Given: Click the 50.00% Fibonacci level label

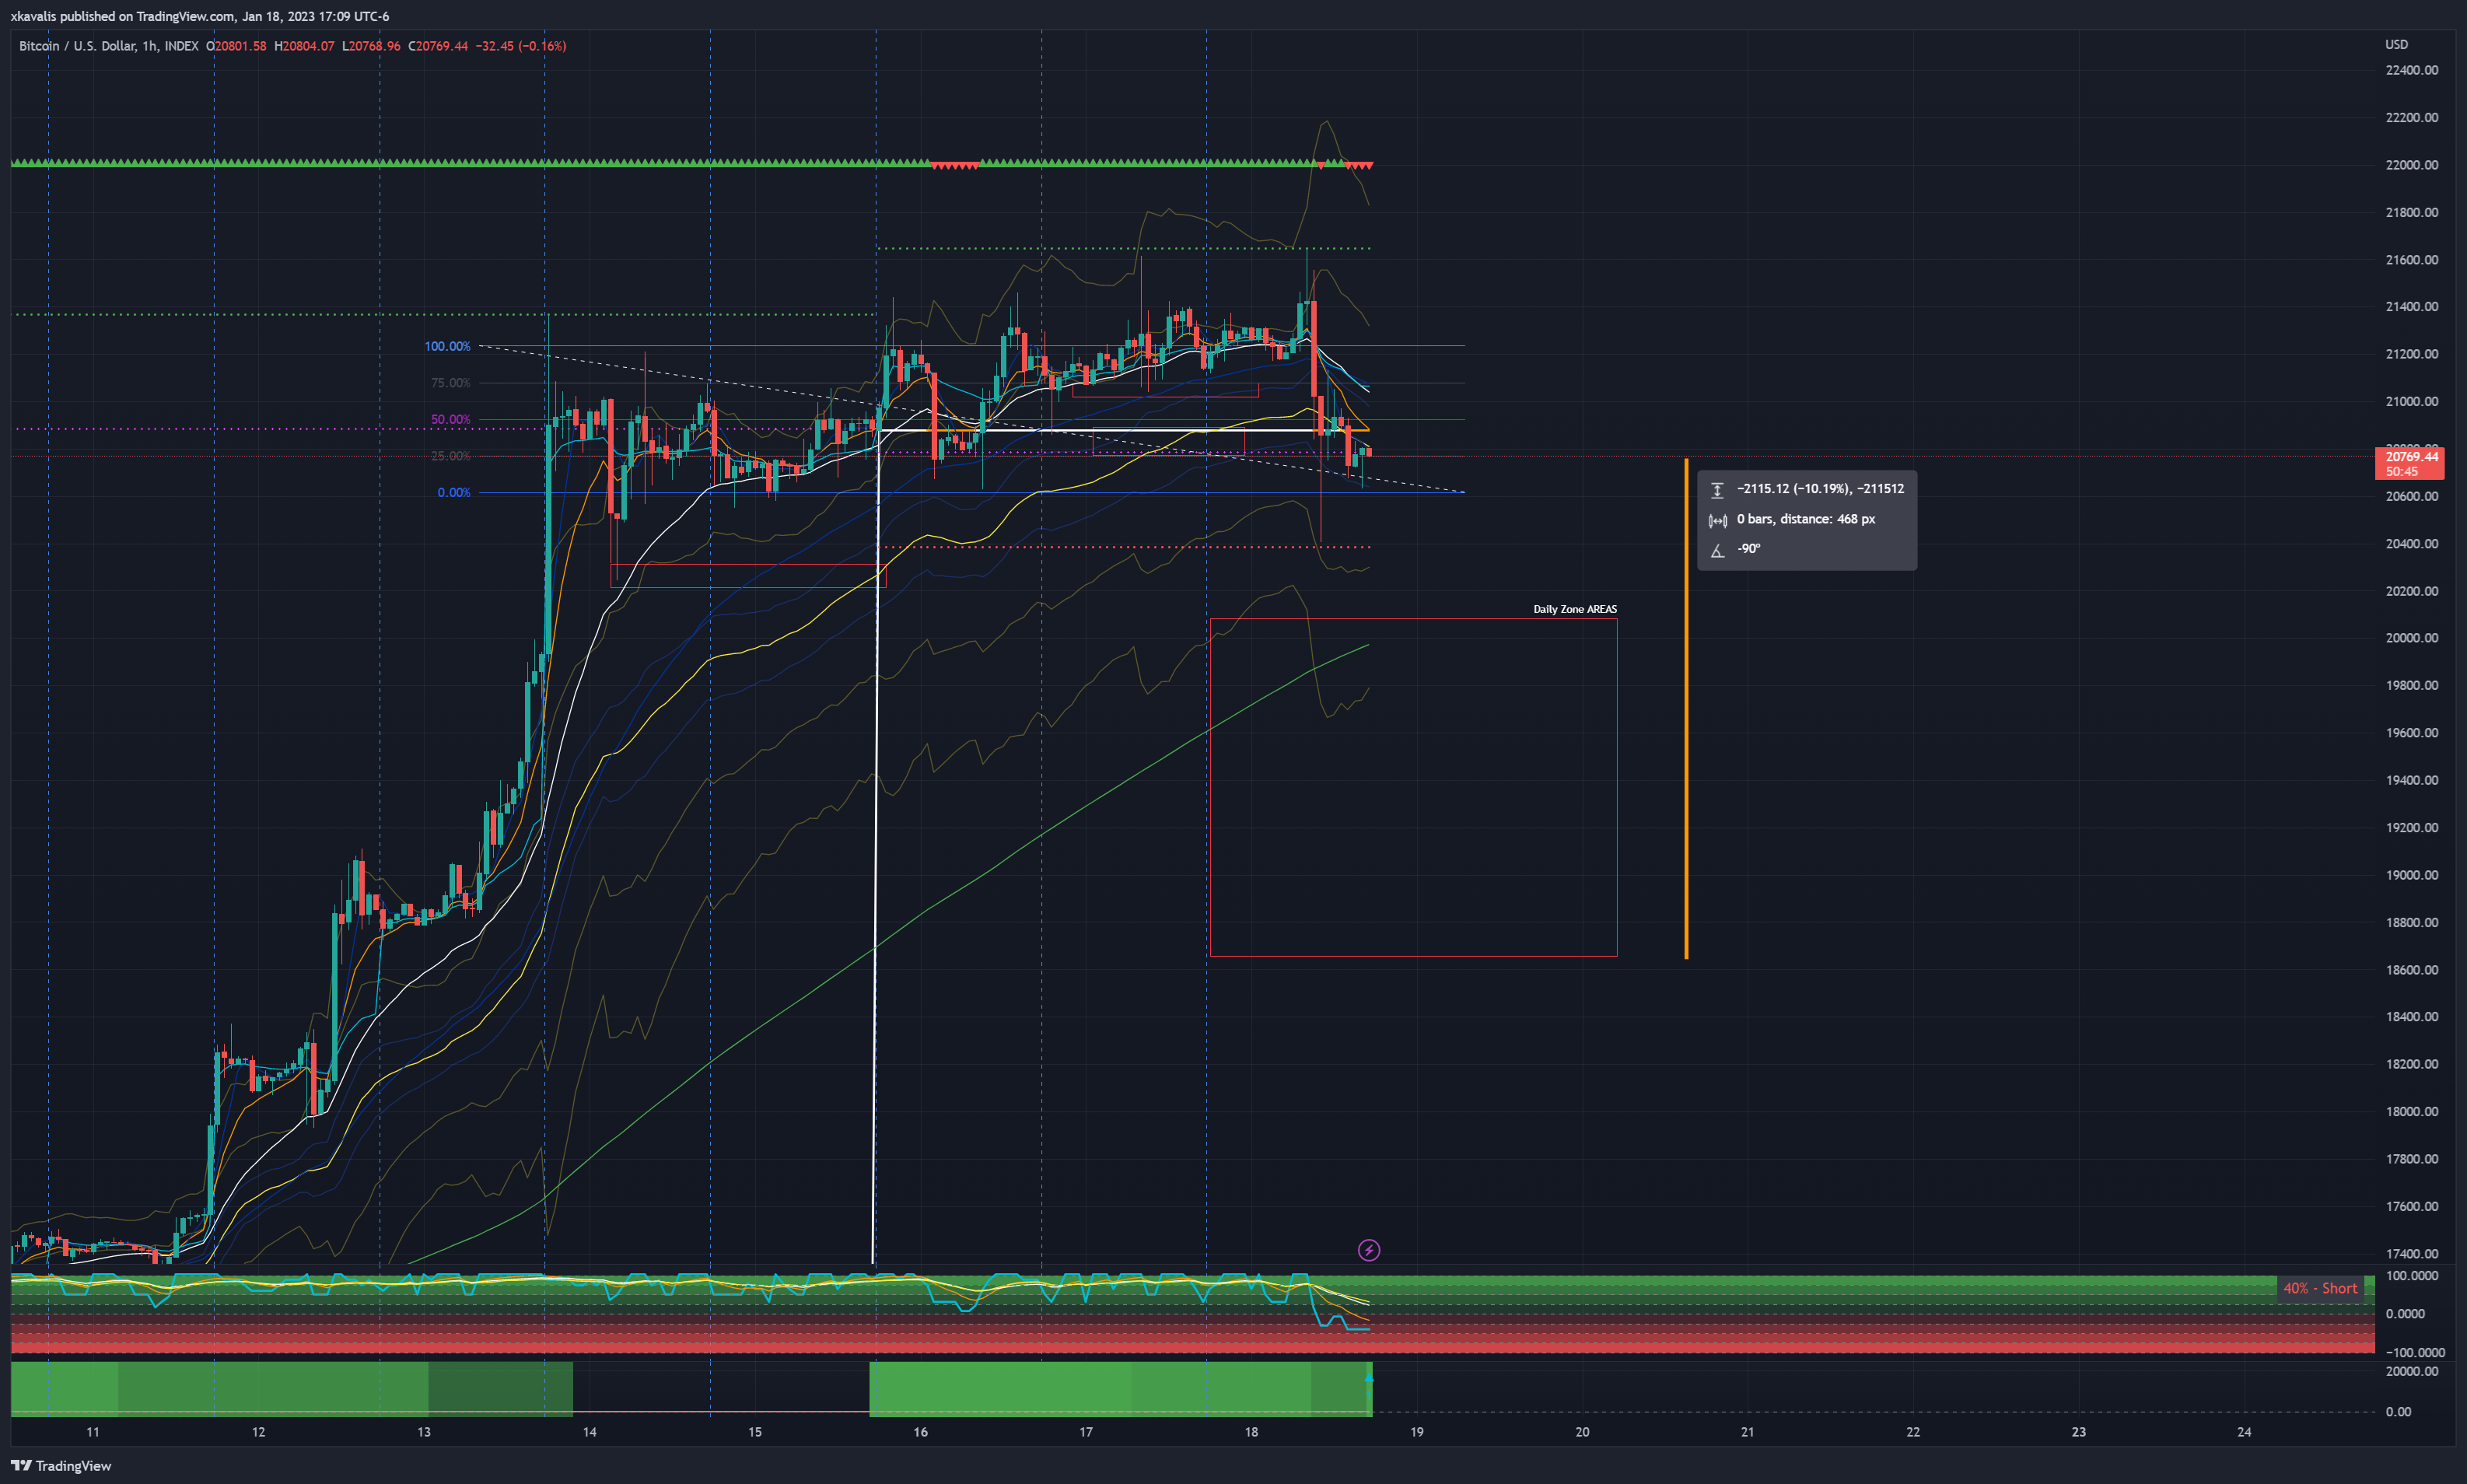Looking at the screenshot, I should coord(450,420).
